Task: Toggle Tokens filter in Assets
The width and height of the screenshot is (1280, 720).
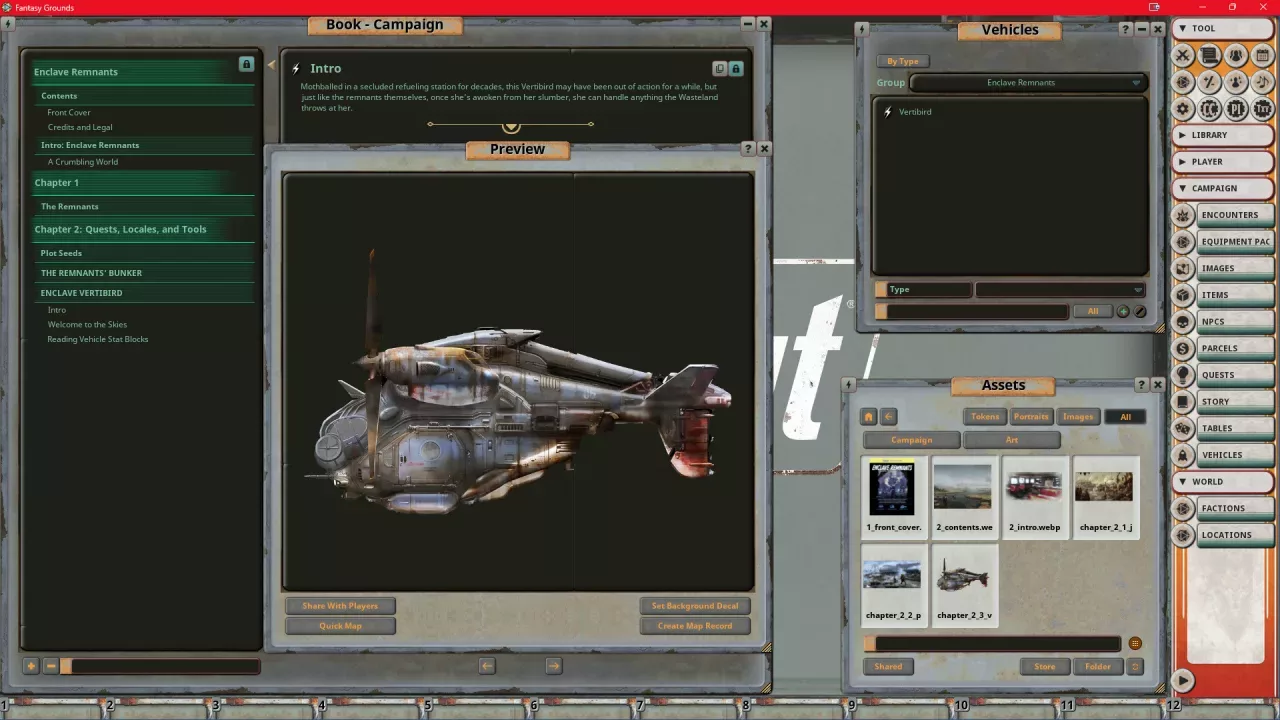Action: (x=985, y=417)
